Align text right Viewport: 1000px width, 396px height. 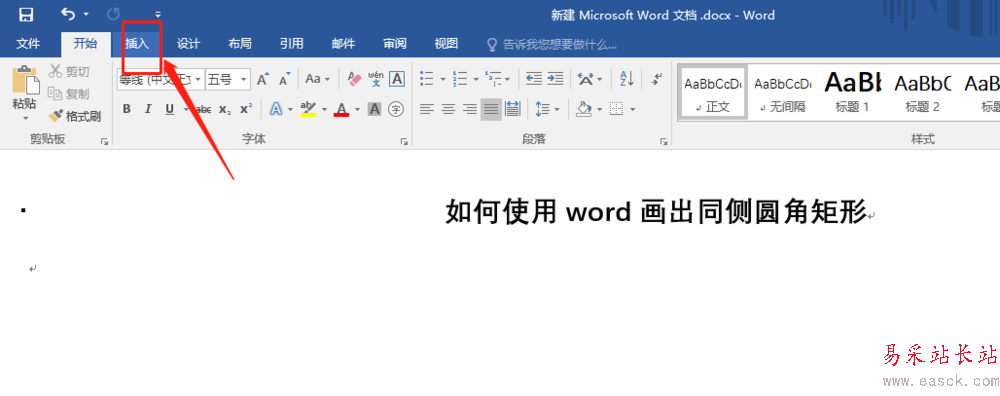pos(470,109)
